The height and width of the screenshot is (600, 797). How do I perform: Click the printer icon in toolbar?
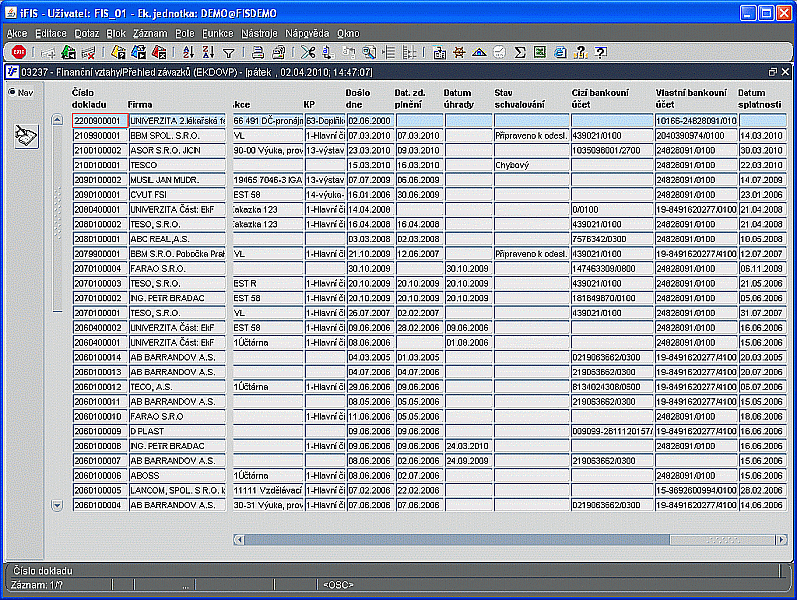click(257, 52)
